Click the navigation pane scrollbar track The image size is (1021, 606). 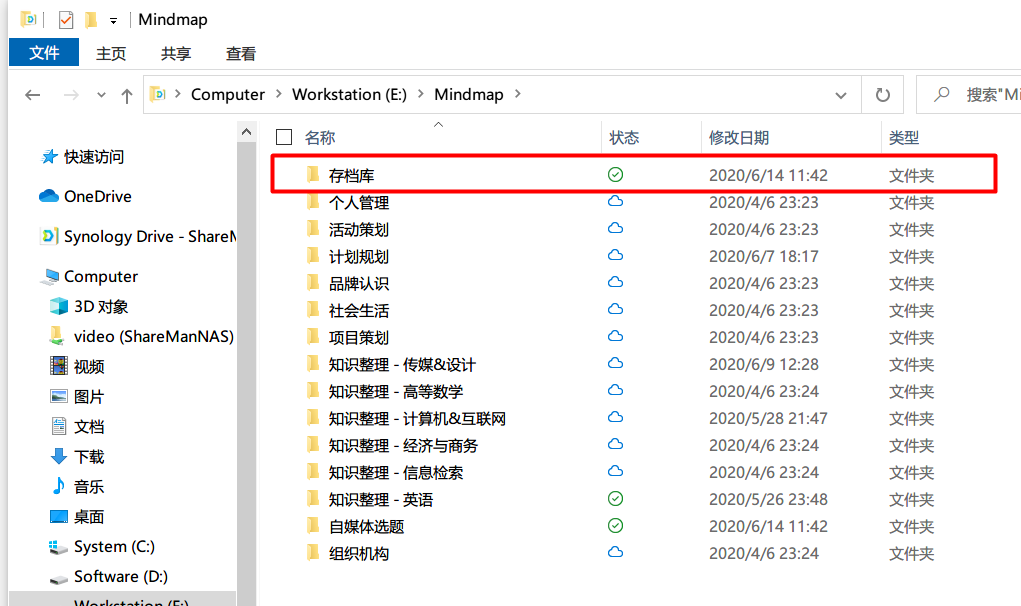point(246,374)
